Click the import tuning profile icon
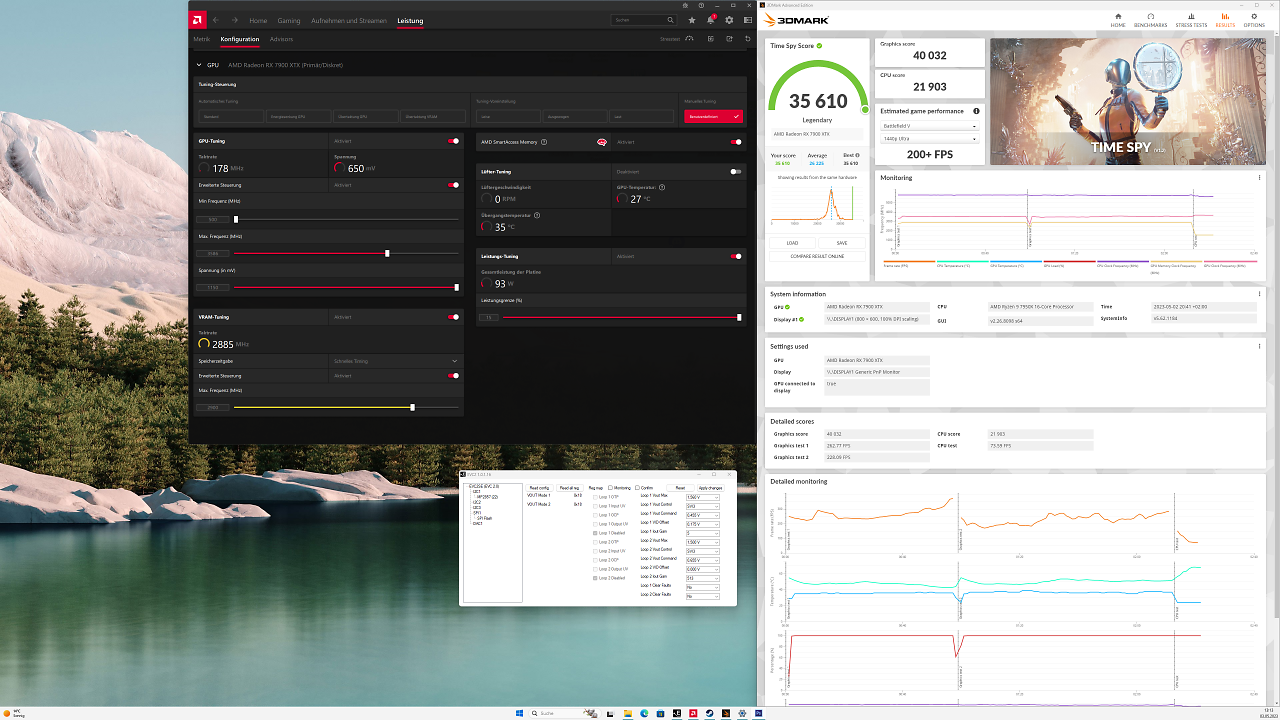 (710, 39)
